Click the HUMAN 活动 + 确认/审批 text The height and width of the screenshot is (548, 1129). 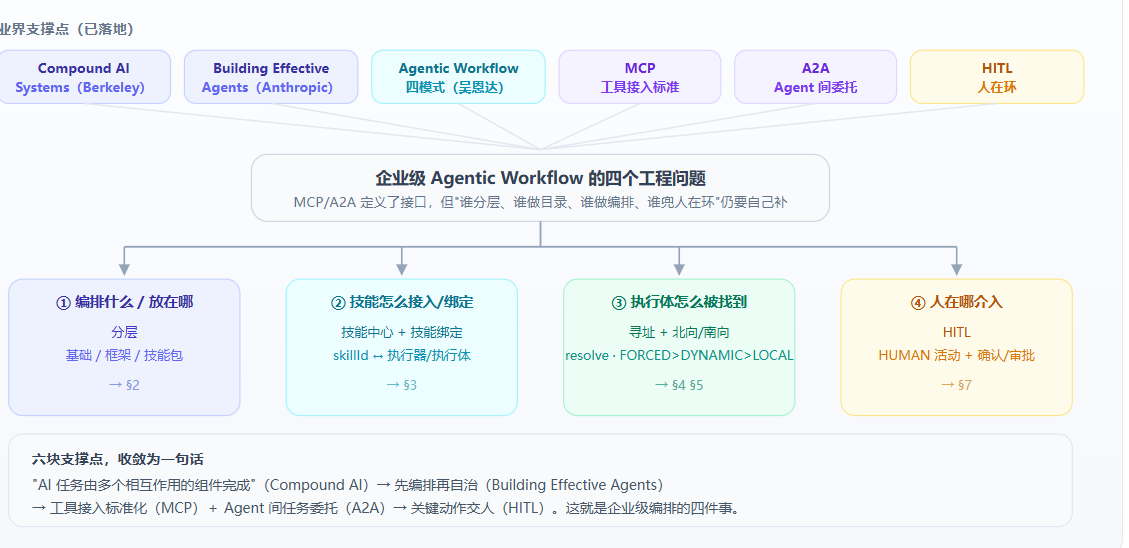click(957, 356)
